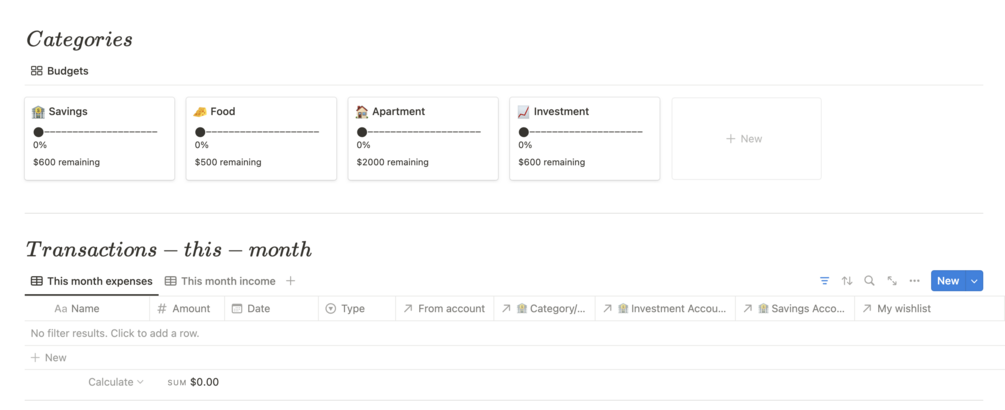
Task: Add a new row below the table
Action: (x=49, y=357)
